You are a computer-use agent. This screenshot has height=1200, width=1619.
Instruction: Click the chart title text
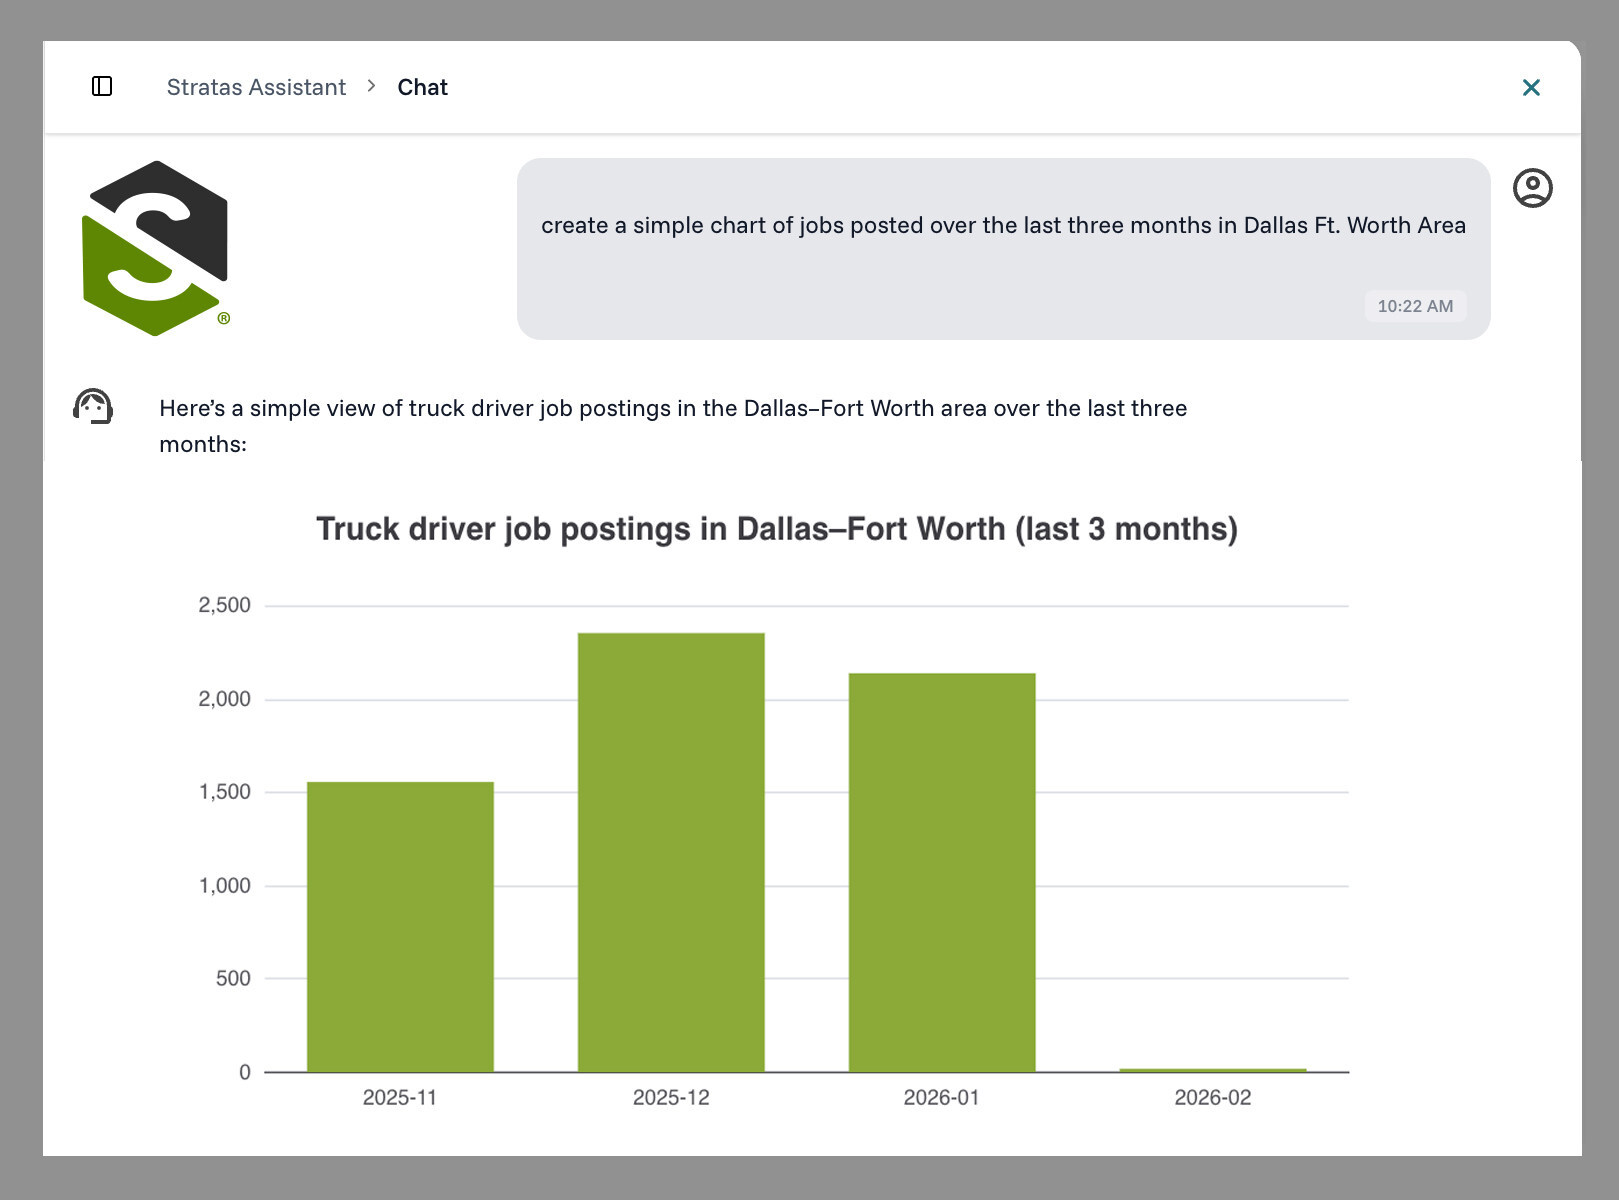coord(776,529)
